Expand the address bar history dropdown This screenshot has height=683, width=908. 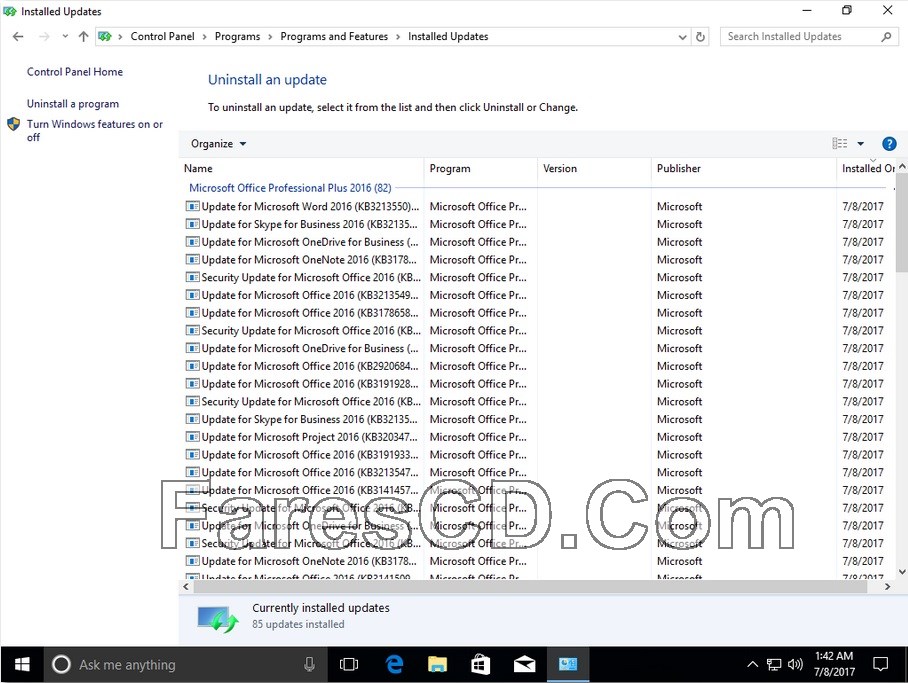[682, 37]
